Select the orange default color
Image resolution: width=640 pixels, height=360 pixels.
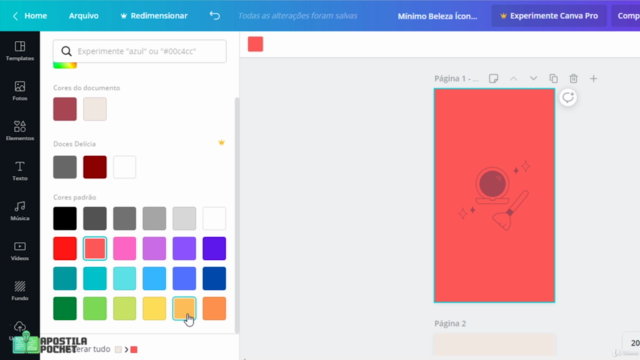tap(214, 308)
